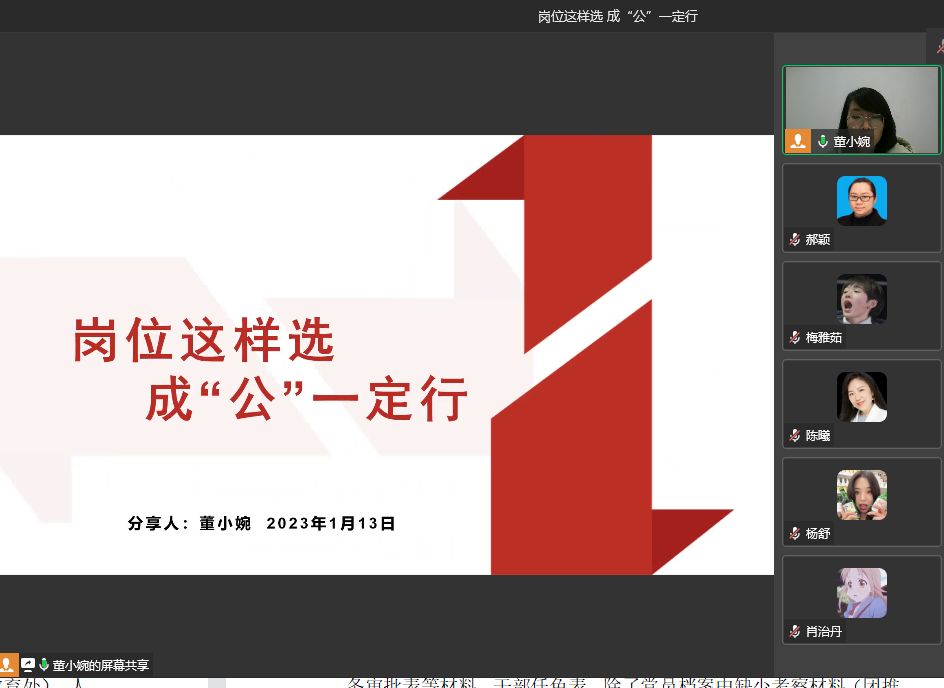Click the muted mic icon beside 肖治丹

[x=794, y=632]
